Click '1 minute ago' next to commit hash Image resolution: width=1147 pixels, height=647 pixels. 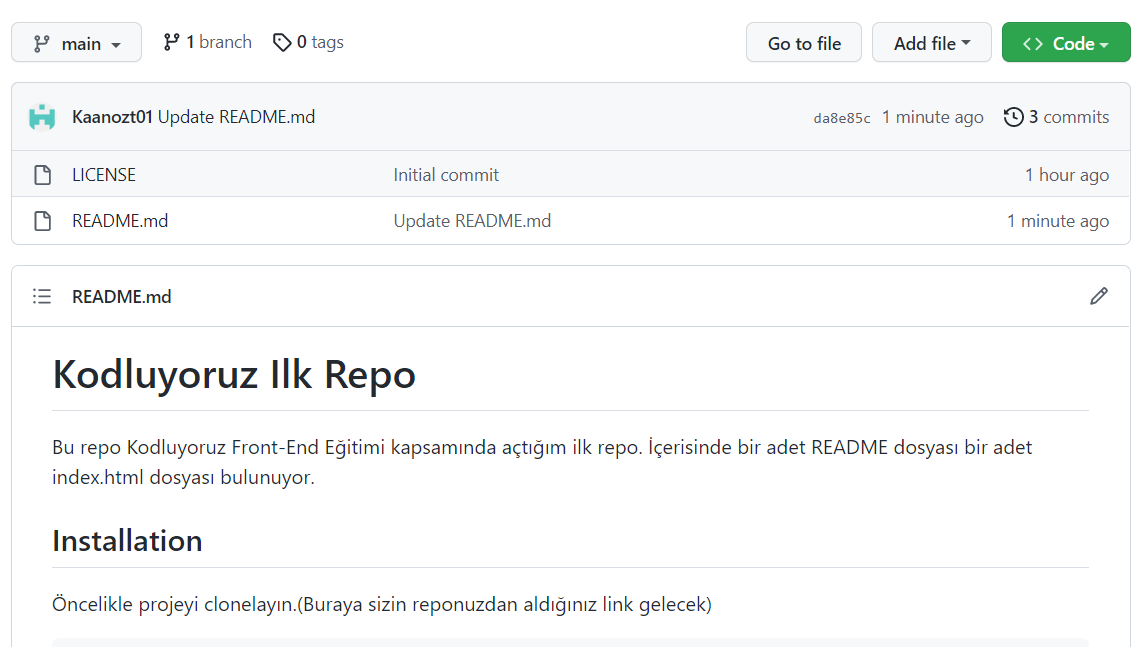[x=933, y=117]
